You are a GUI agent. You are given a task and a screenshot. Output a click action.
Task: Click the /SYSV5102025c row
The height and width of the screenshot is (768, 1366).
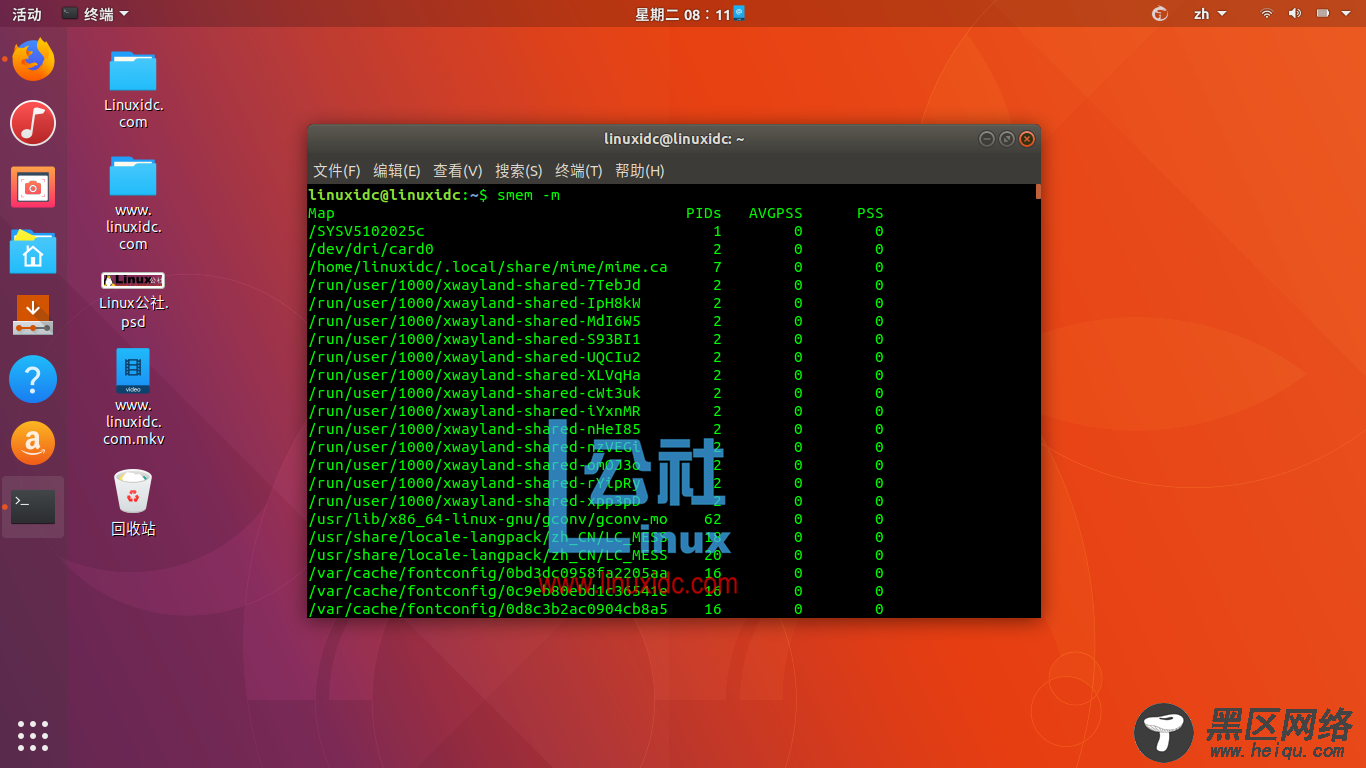coord(595,231)
